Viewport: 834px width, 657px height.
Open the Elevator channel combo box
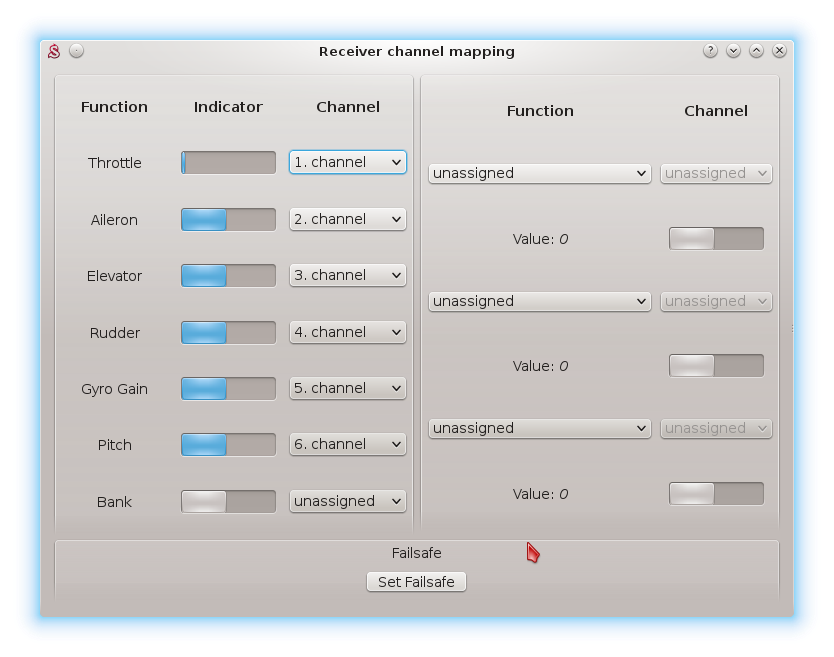pyautogui.click(x=347, y=275)
